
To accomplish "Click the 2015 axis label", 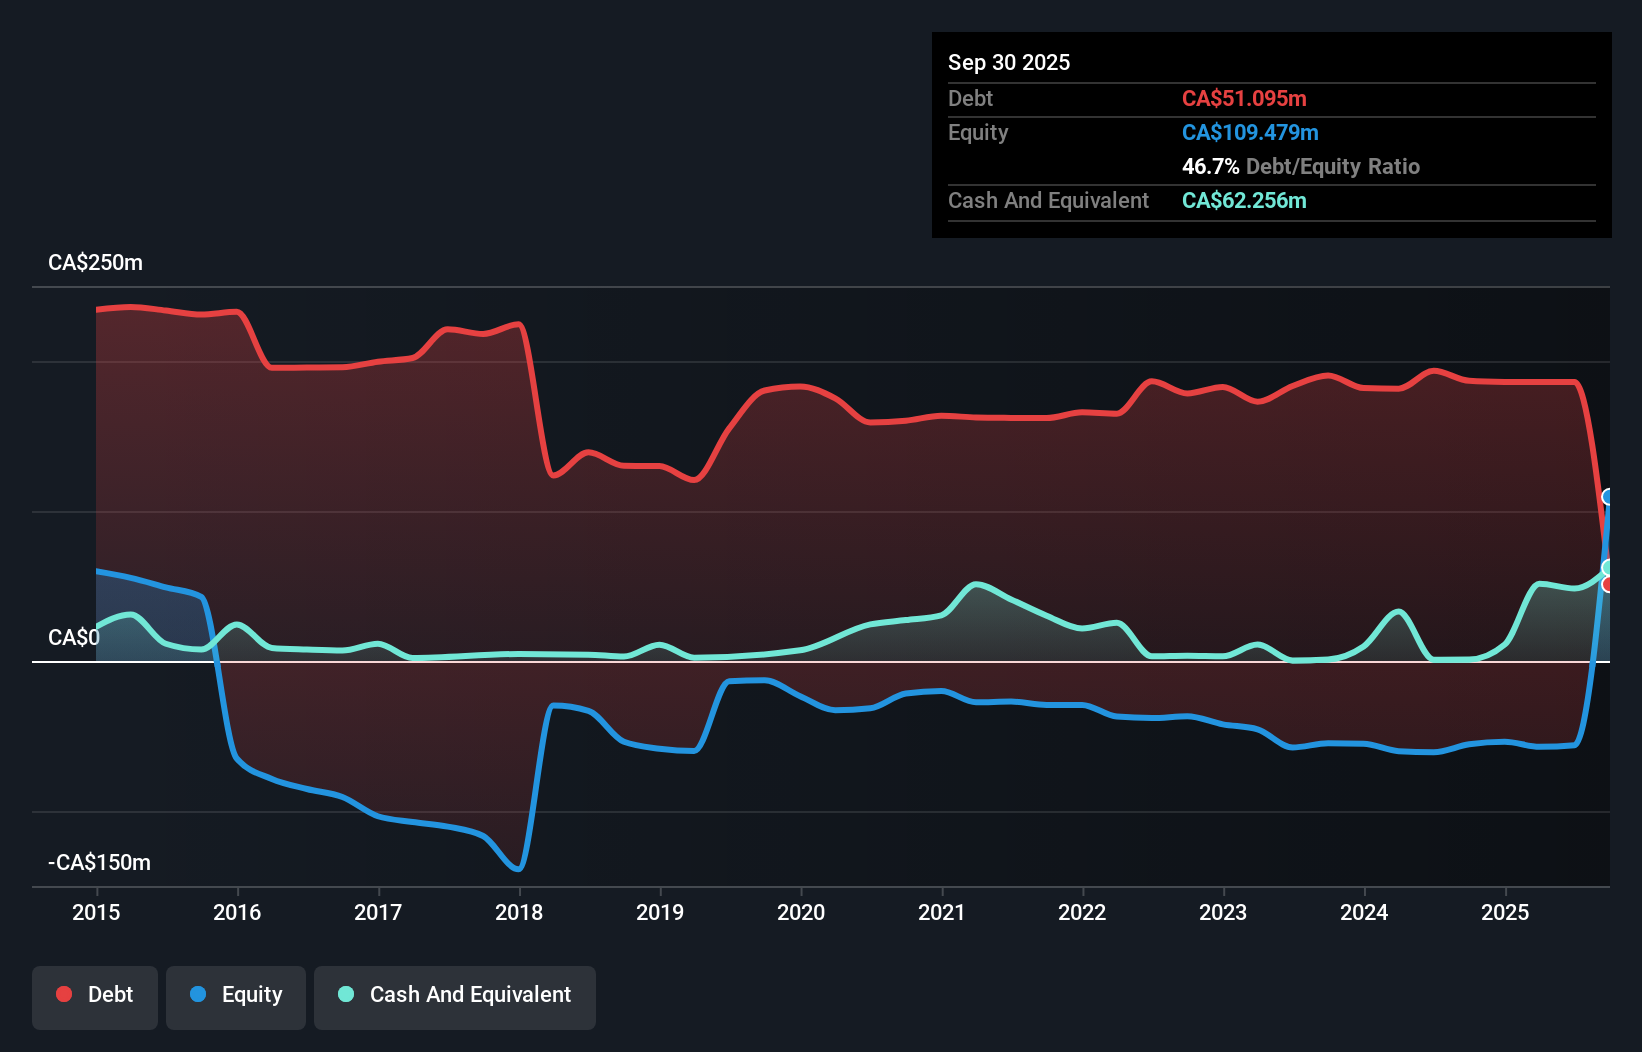I will (x=95, y=912).
